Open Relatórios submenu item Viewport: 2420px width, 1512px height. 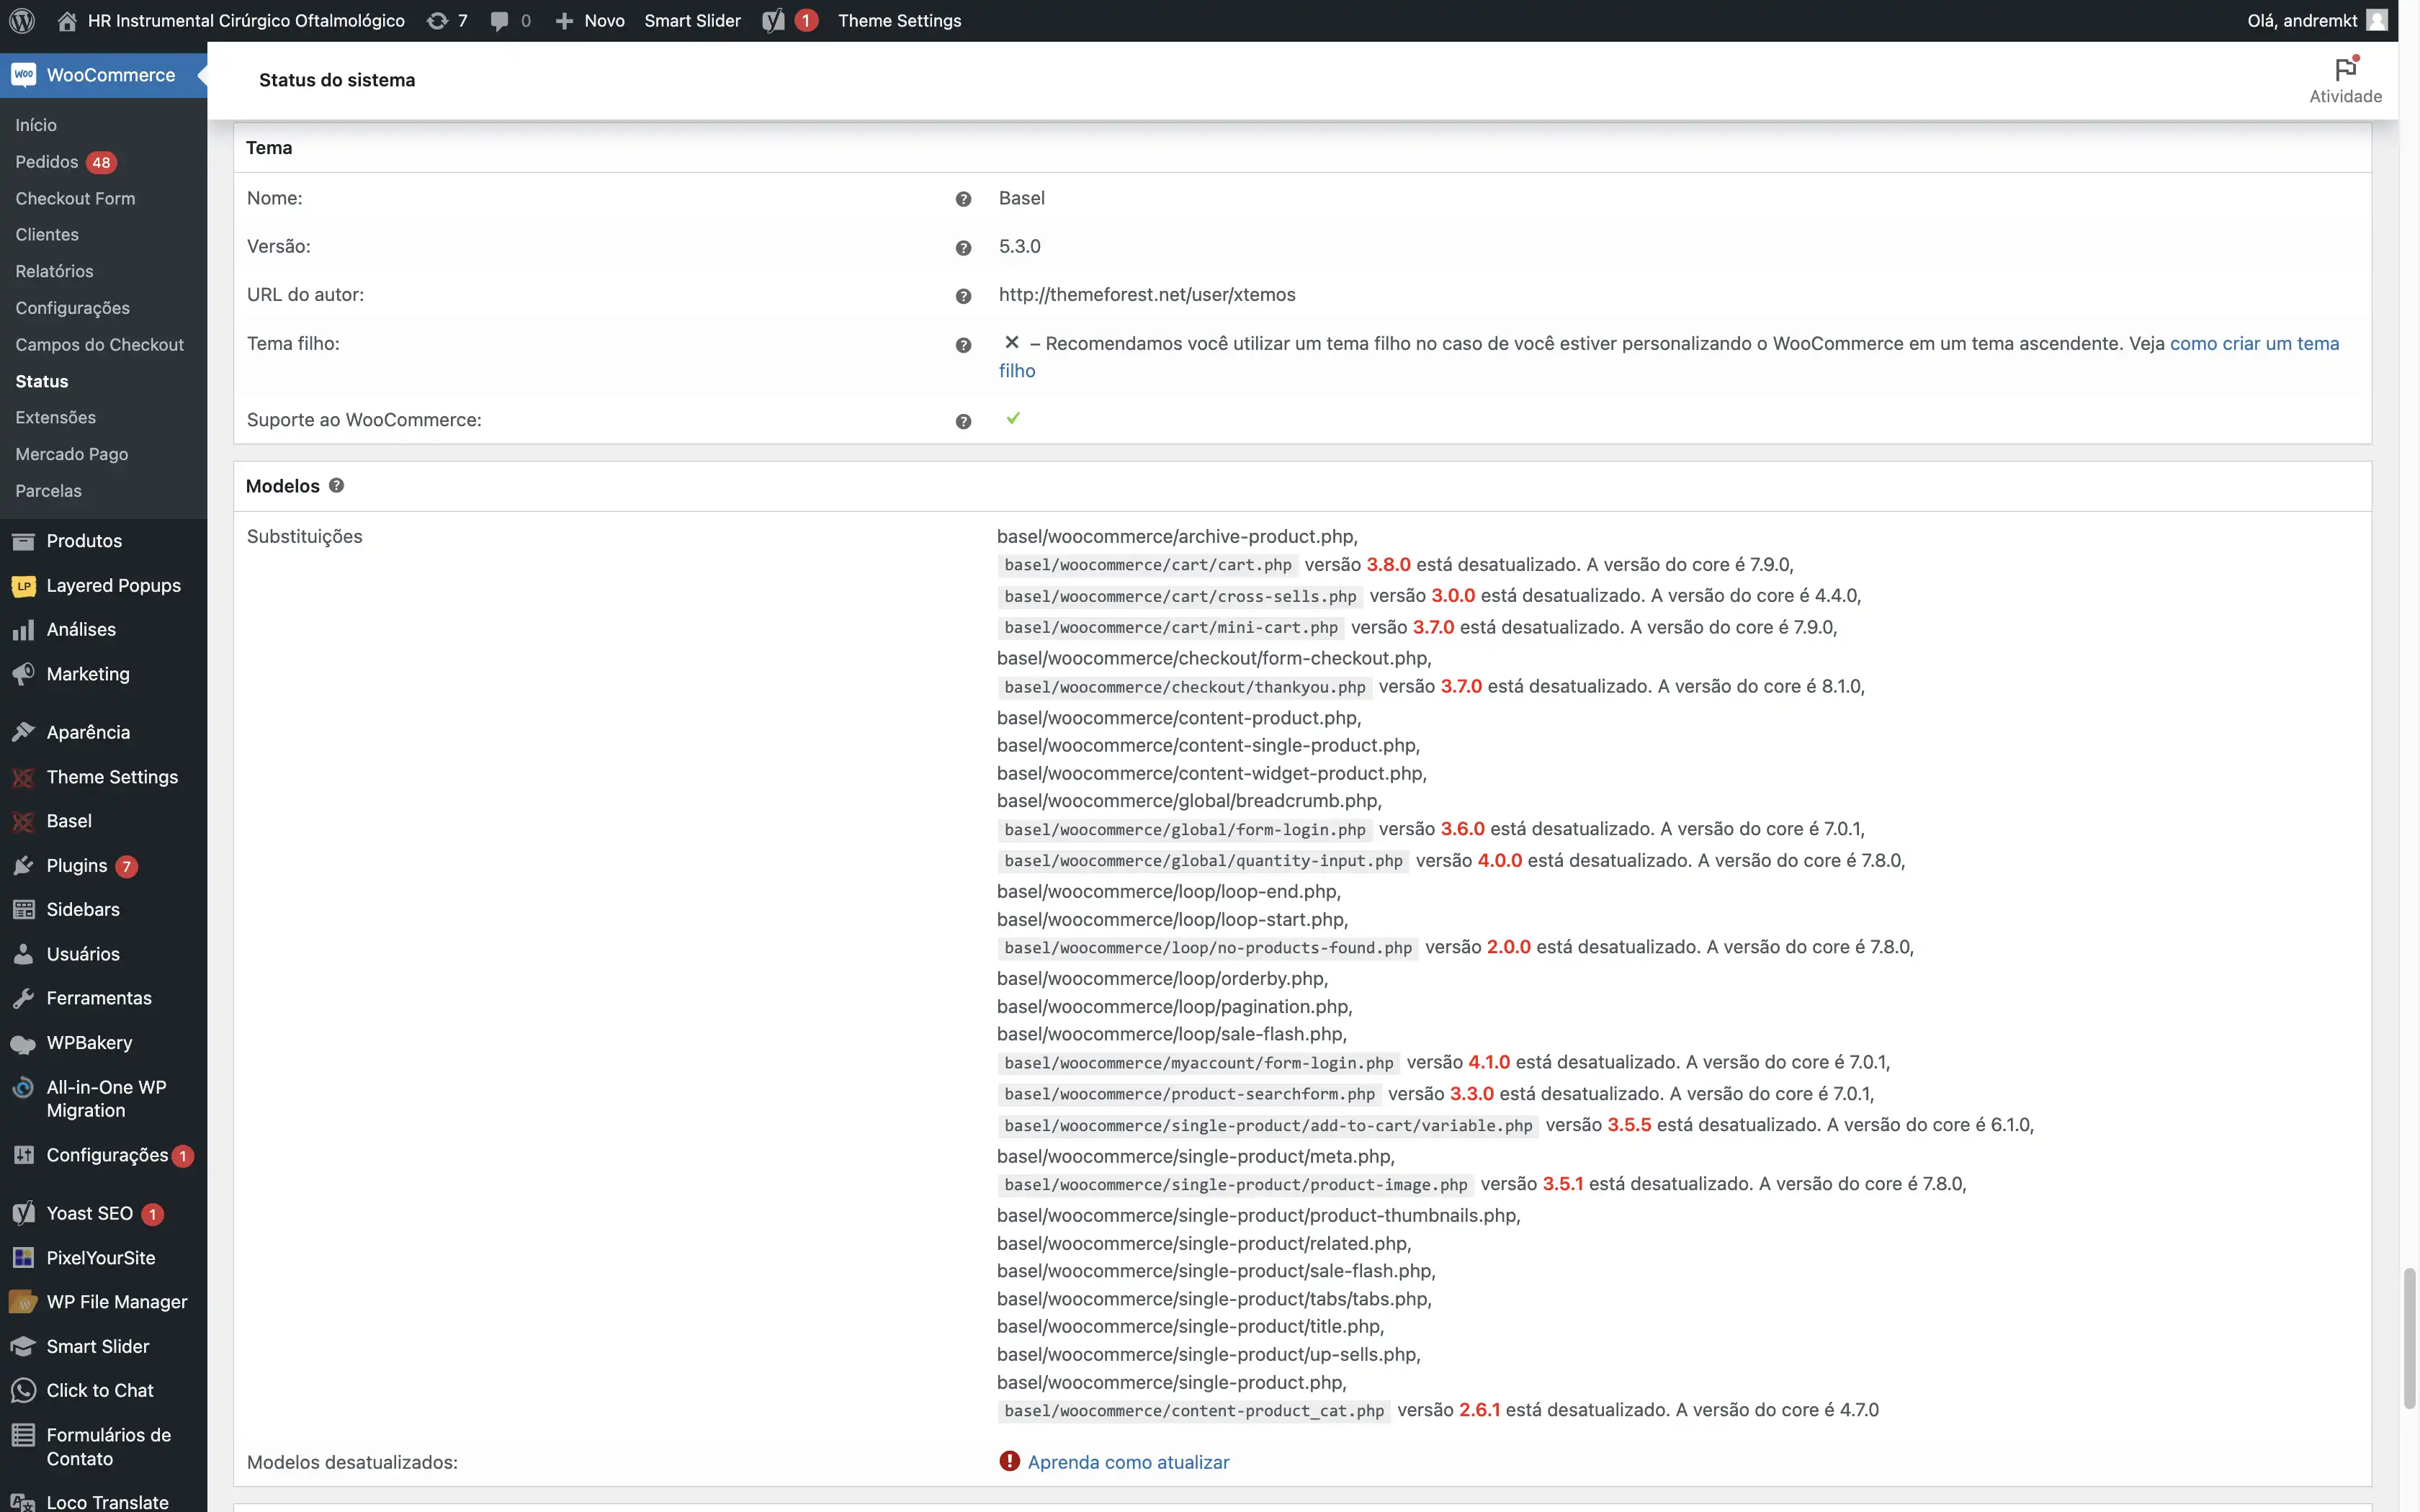click(54, 271)
